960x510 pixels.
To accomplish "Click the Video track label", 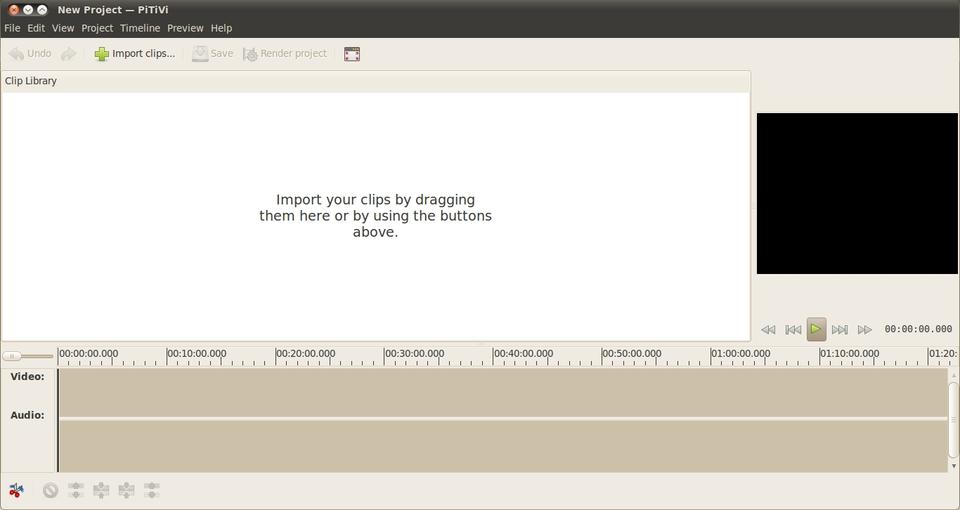I will click(x=28, y=377).
